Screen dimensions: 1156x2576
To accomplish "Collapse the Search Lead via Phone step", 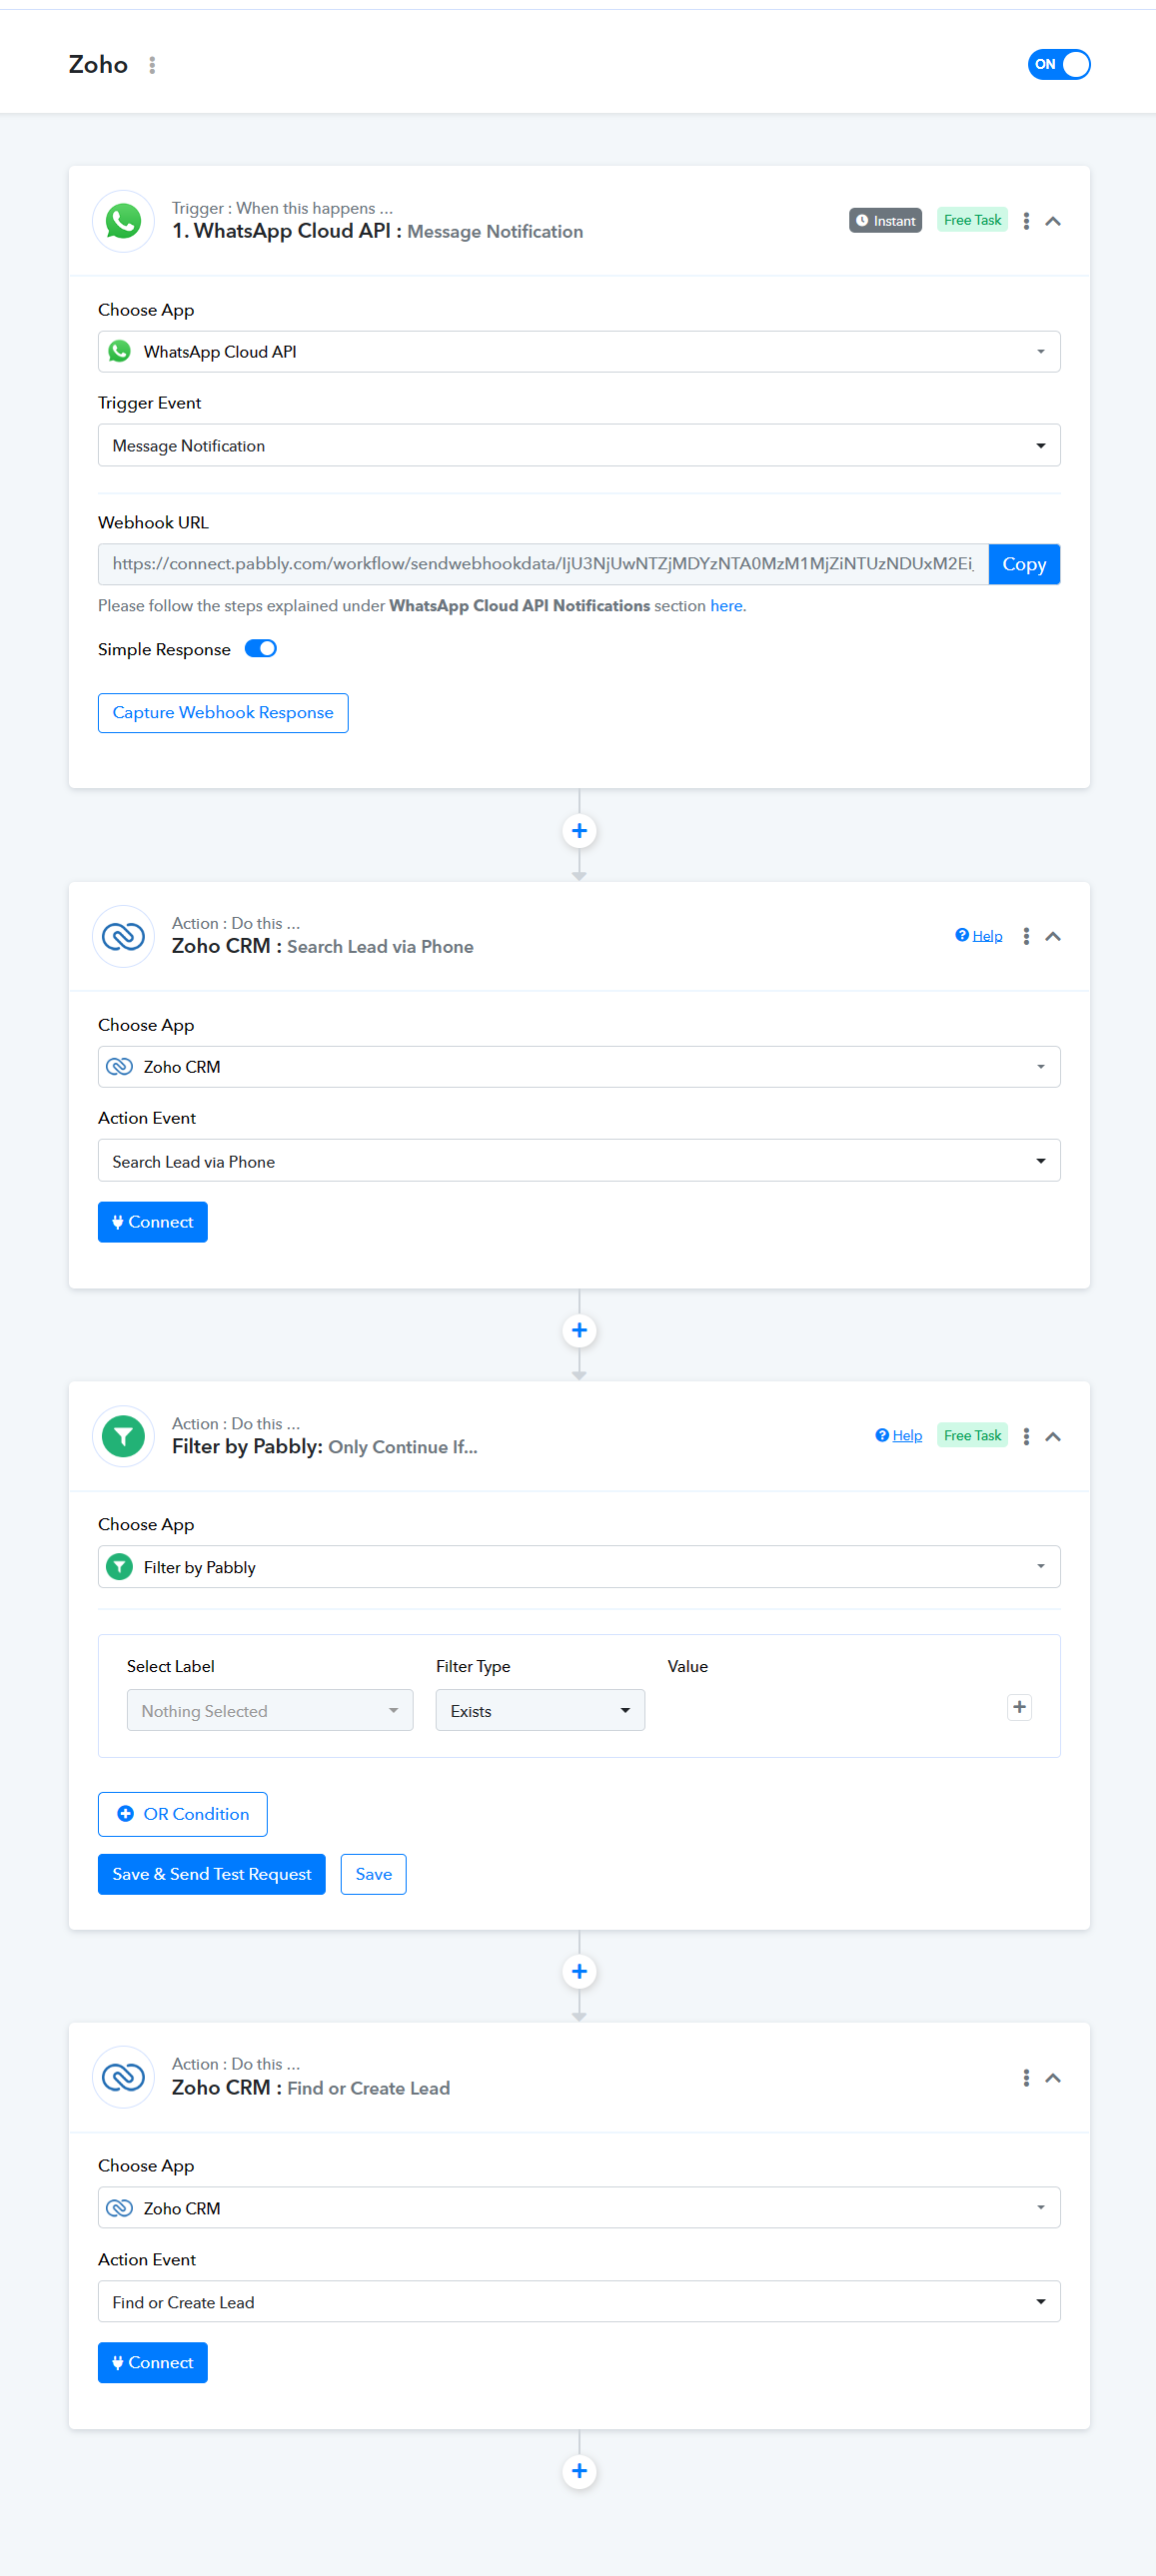I will click(x=1053, y=937).
